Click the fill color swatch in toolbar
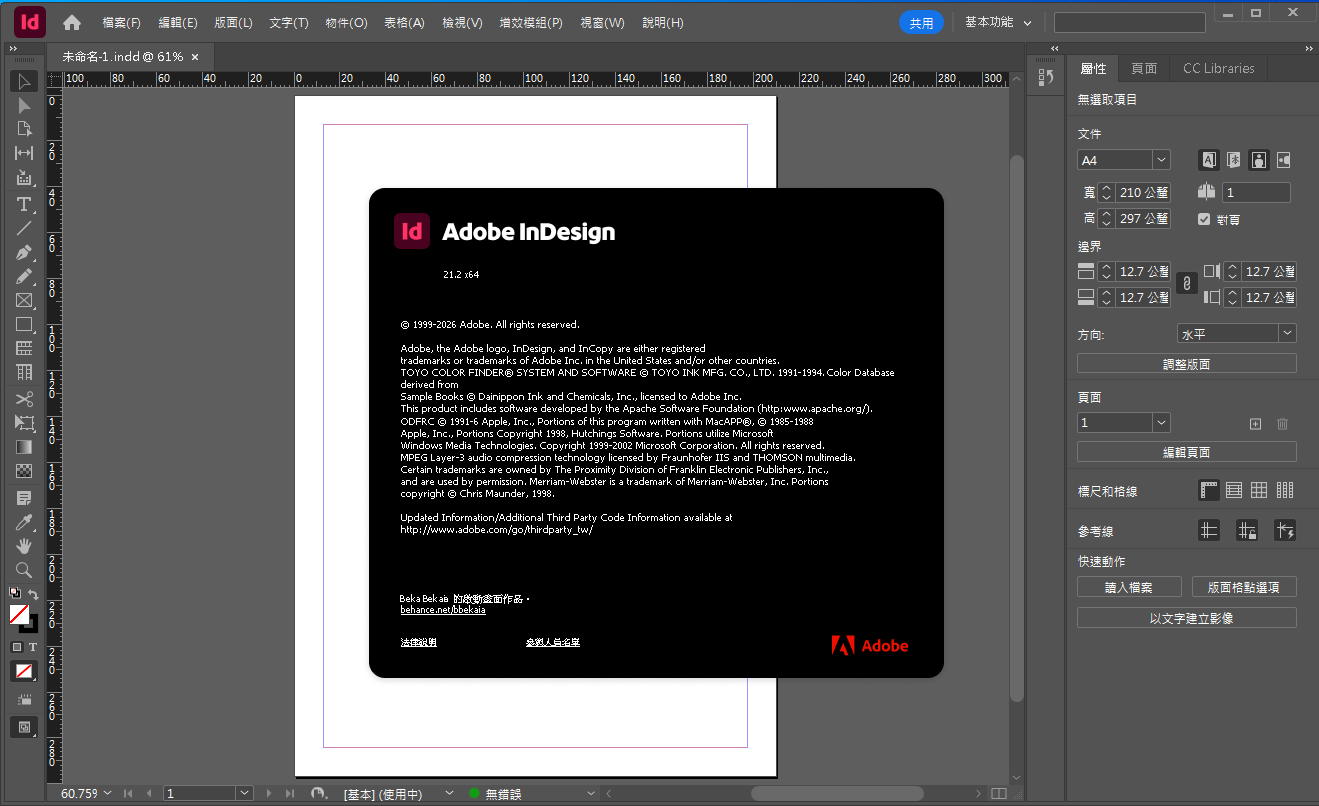 point(19,614)
